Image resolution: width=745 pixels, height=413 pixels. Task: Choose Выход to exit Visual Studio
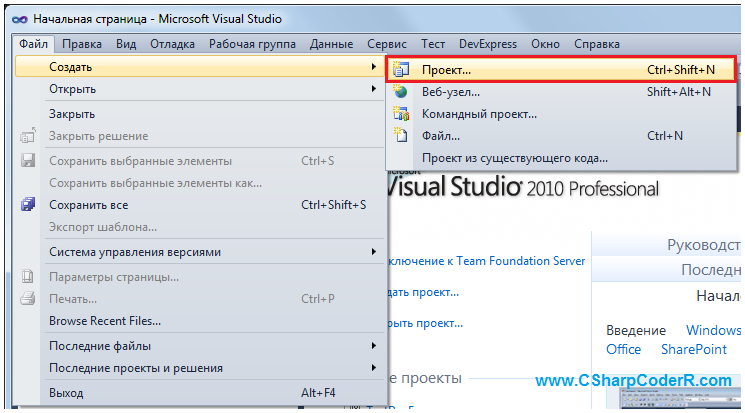tap(66, 393)
